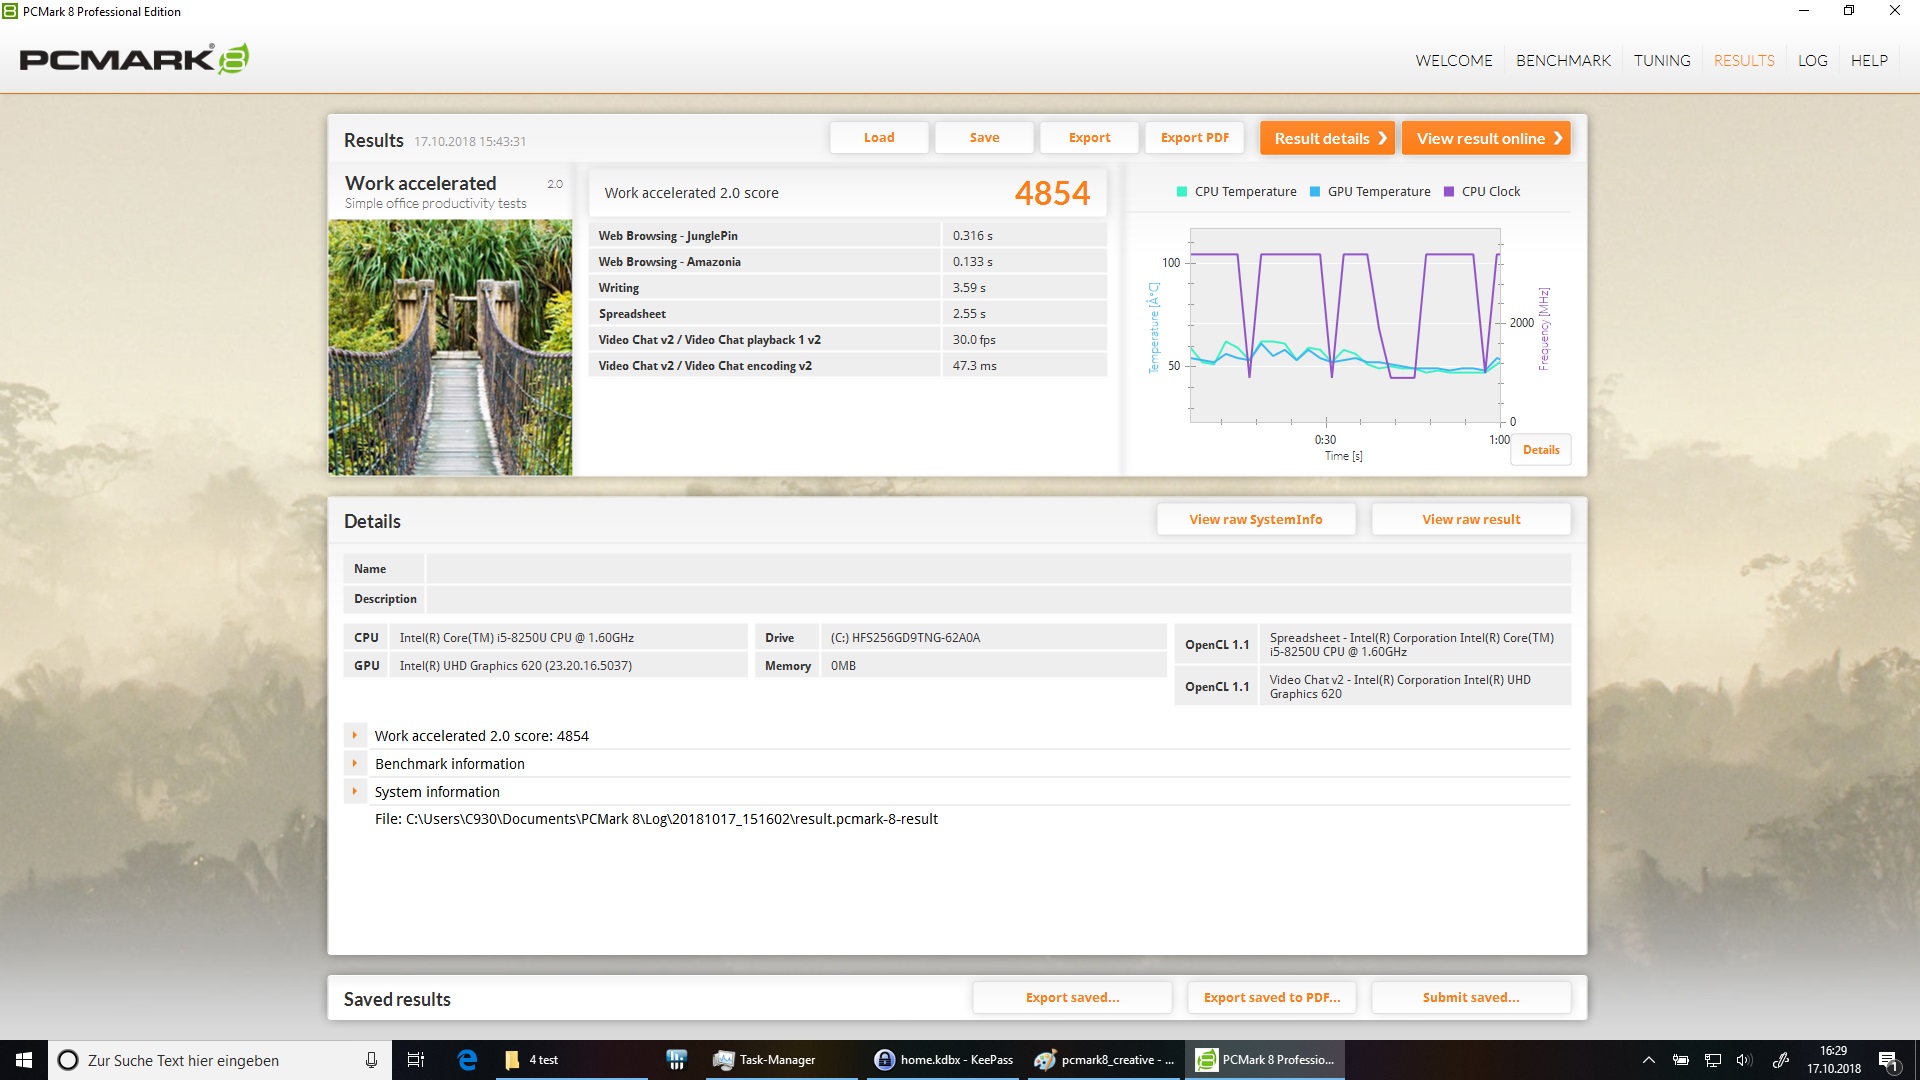This screenshot has height=1080, width=1920.
Task: Click the Export PDF button
Action: (1194, 138)
